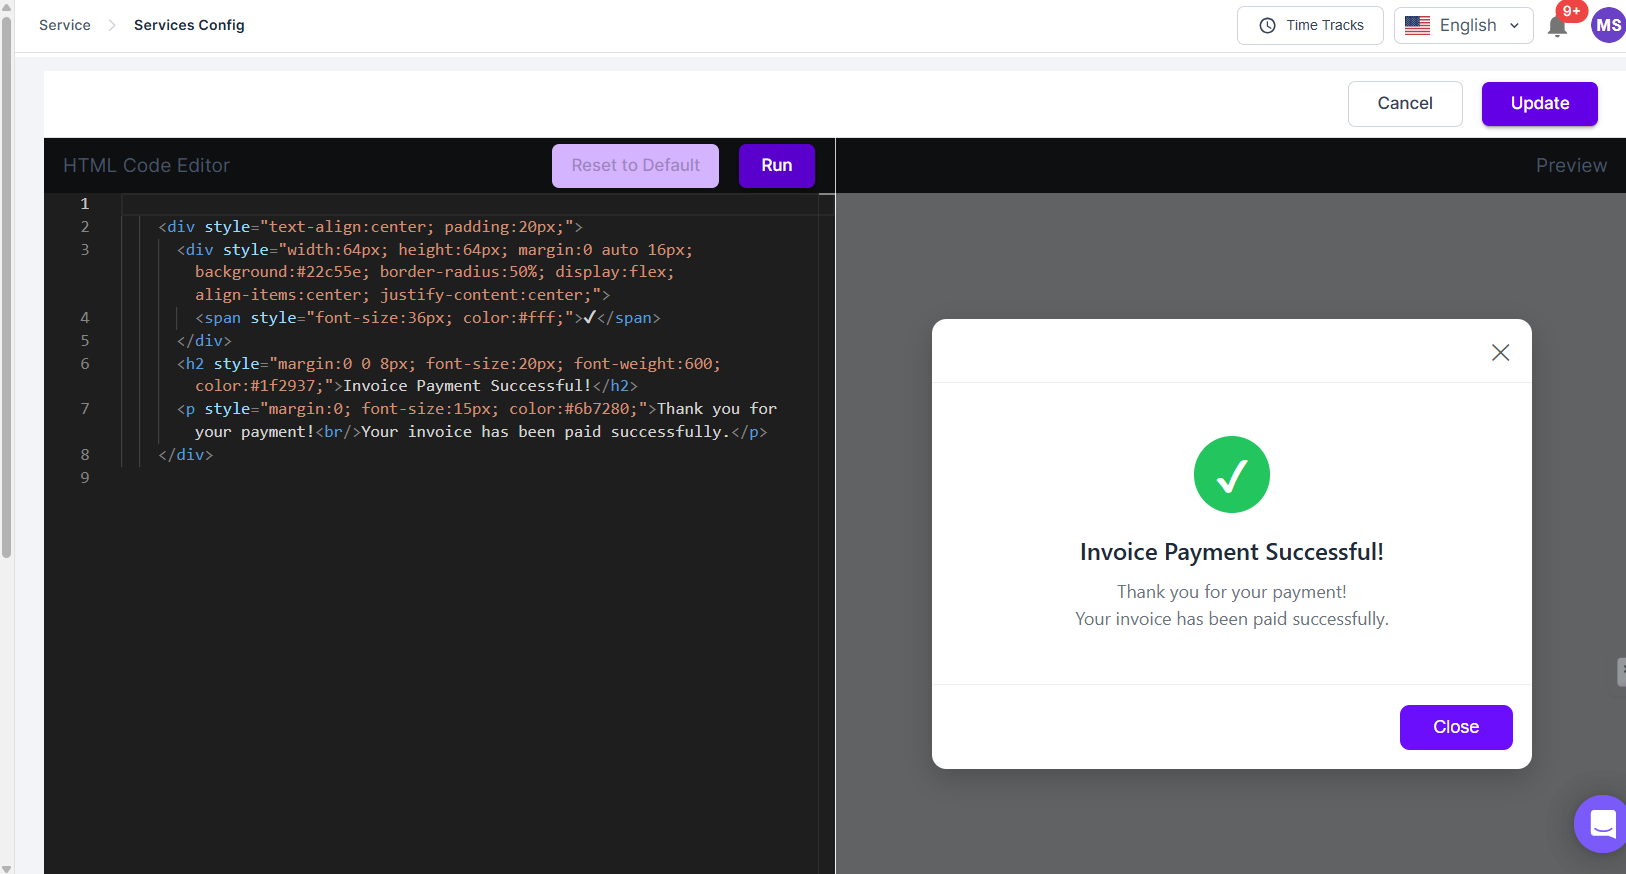
Task: Click the Invoice Payment Successful heading
Action: (1231, 552)
